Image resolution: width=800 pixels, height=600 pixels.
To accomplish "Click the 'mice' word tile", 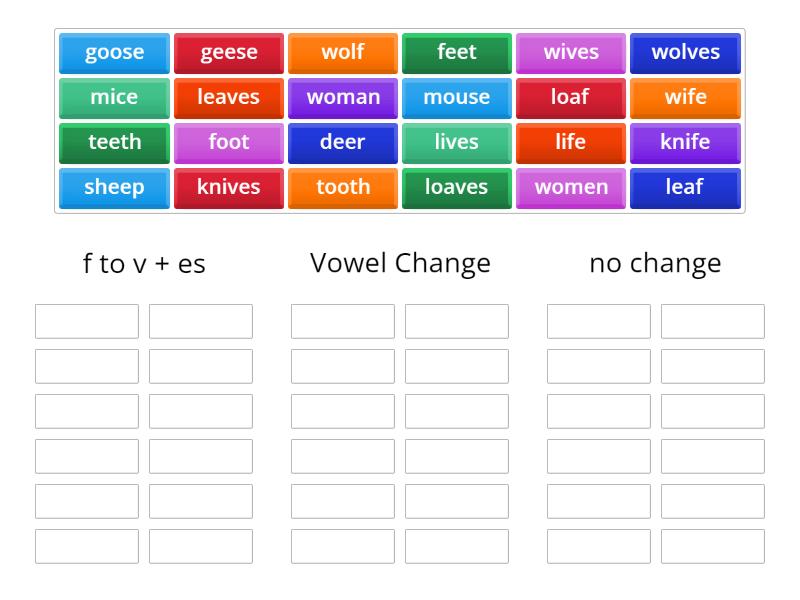I will pos(113,97).
